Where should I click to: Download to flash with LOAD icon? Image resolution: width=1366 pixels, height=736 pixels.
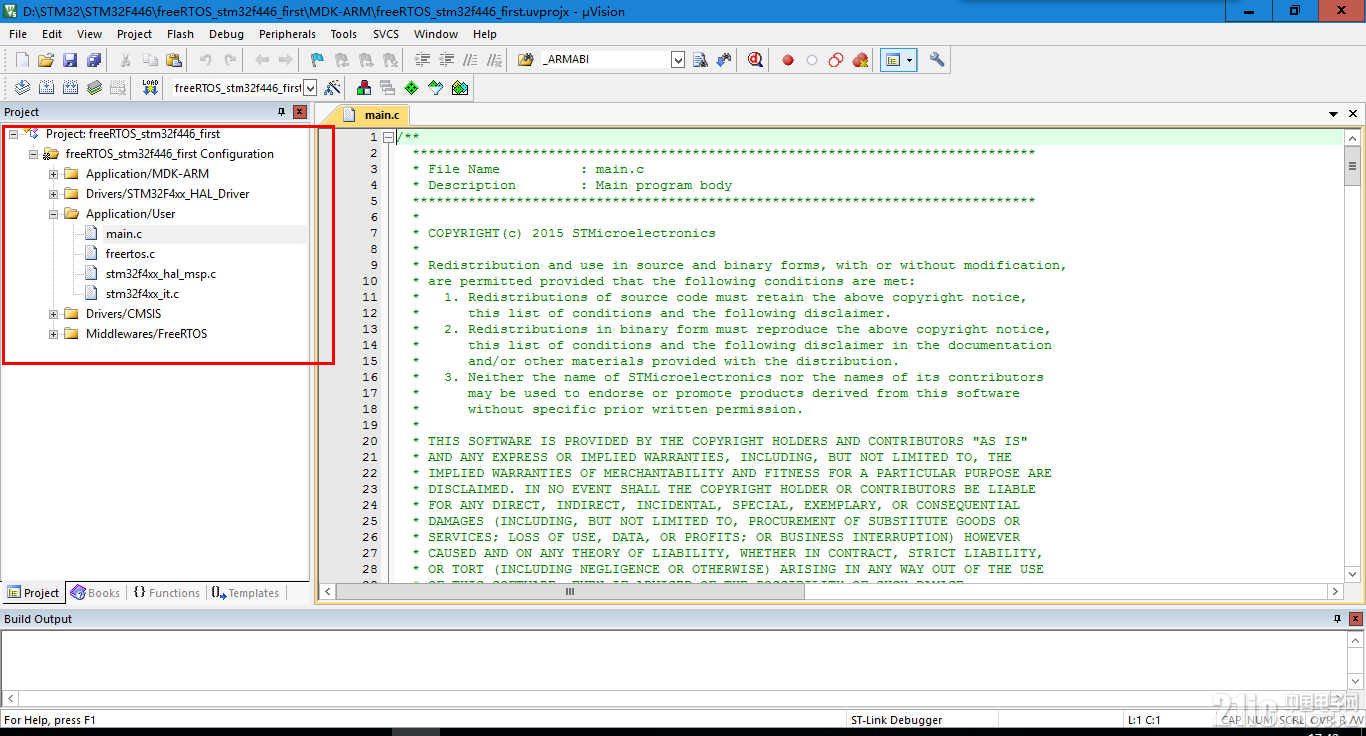point(150,88)
